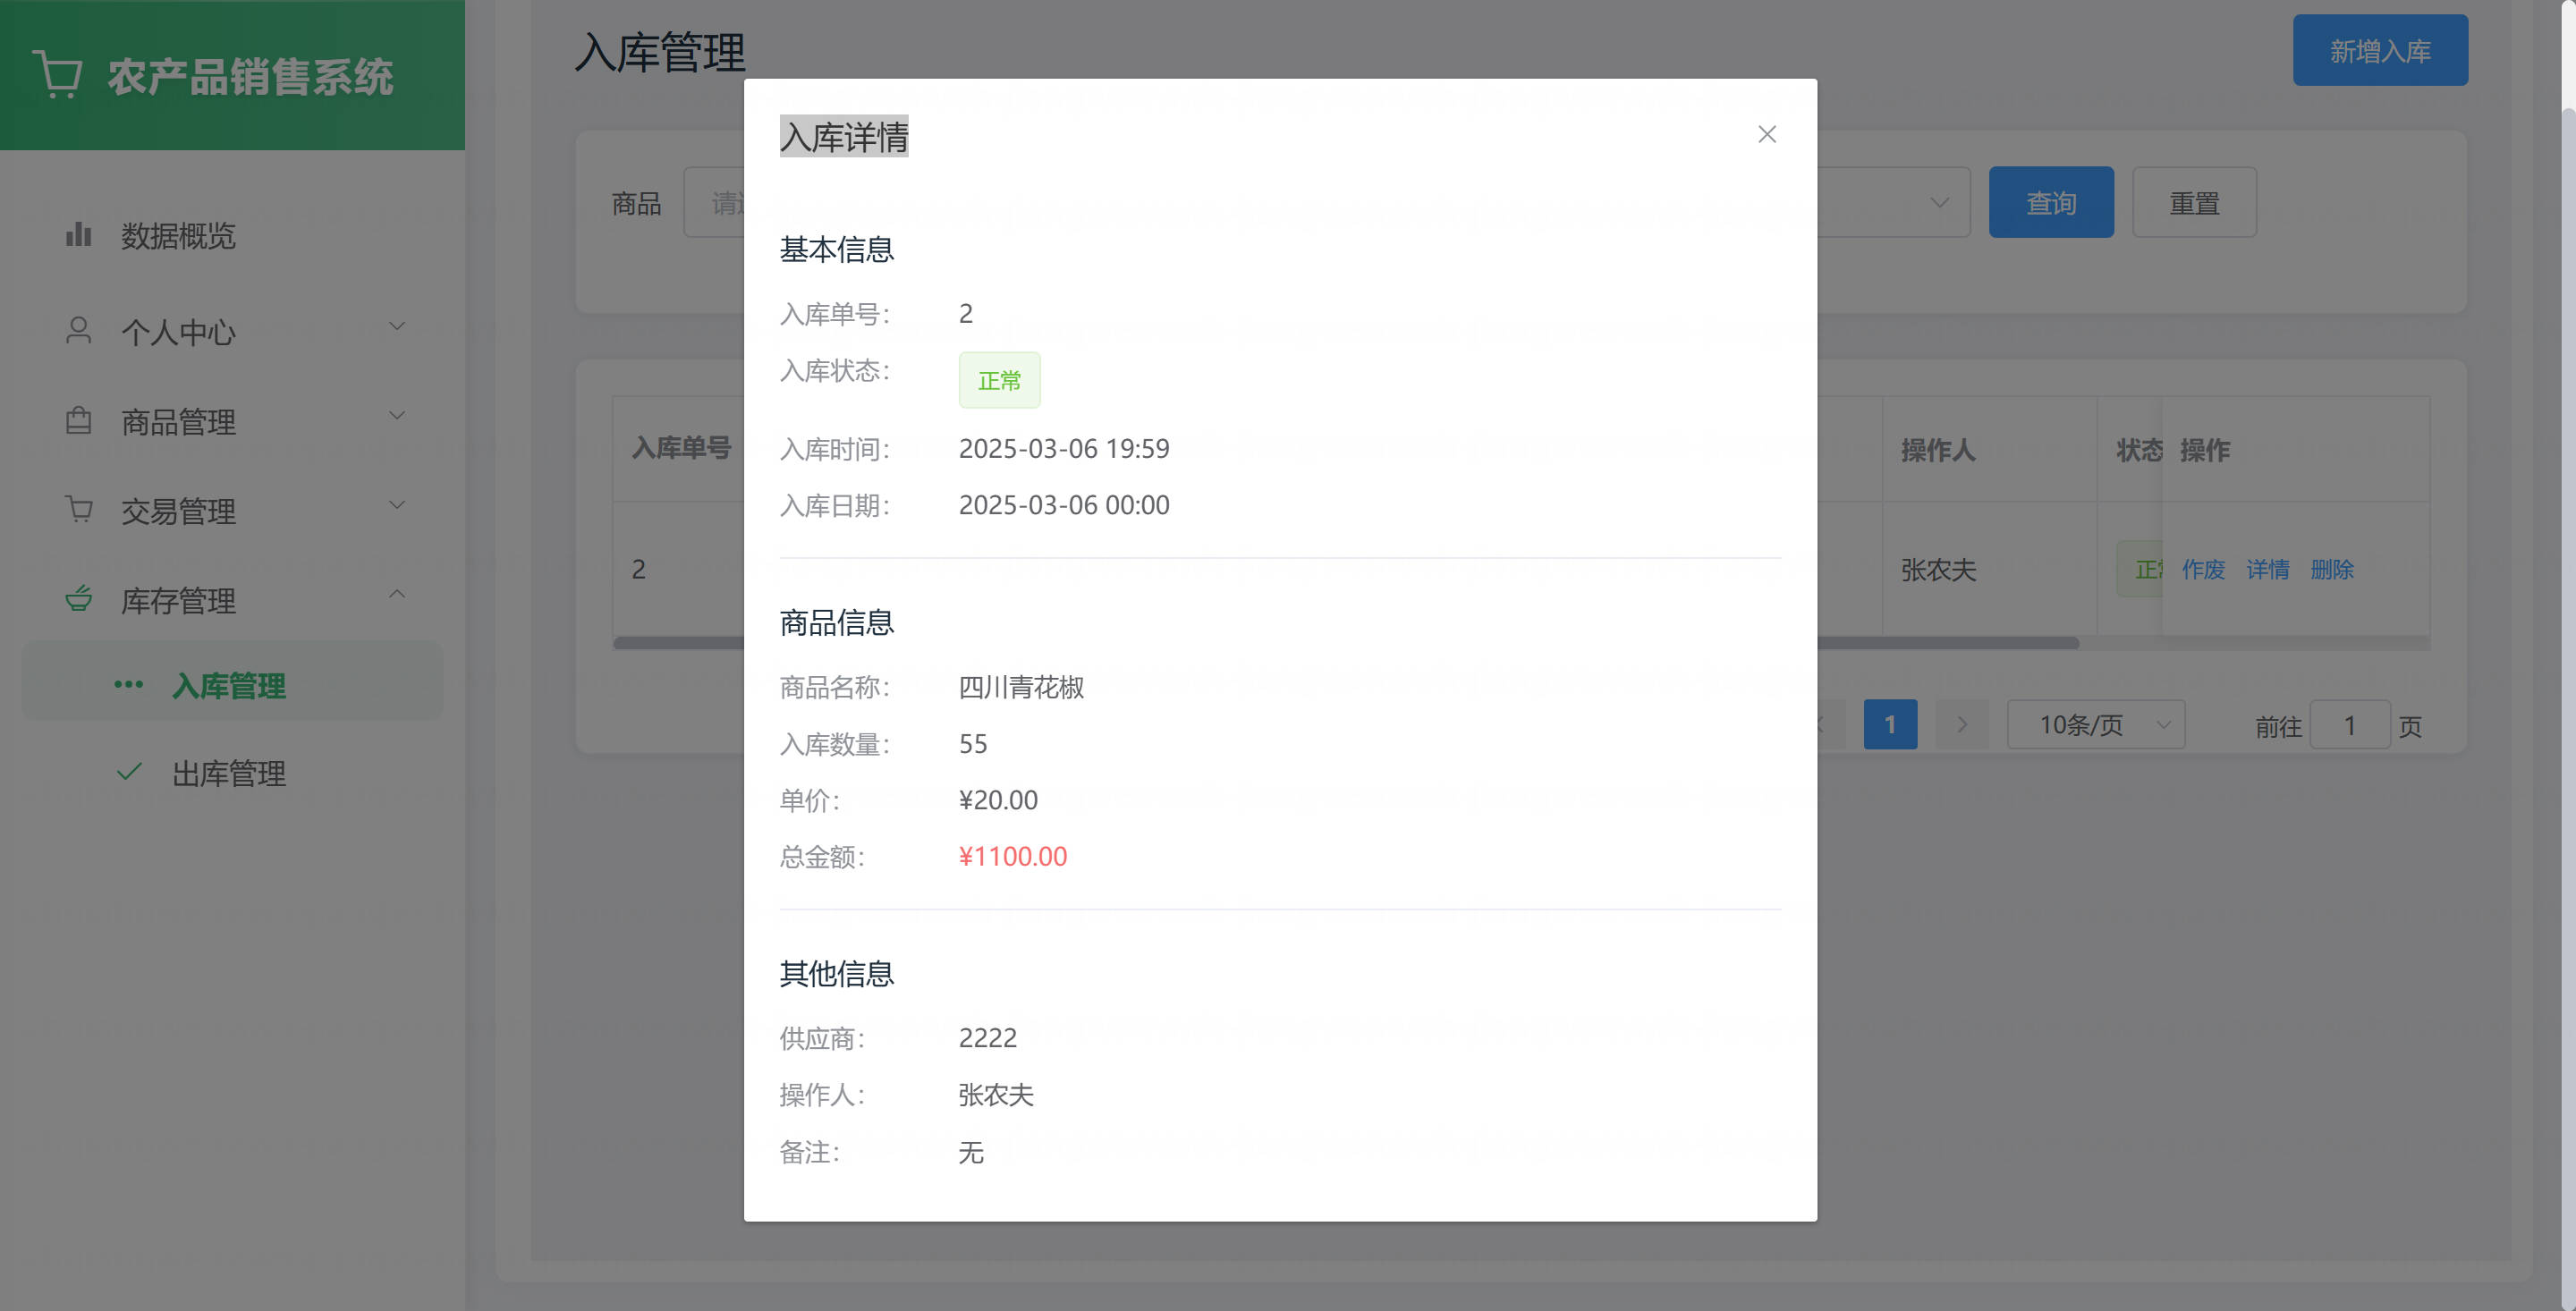Click the checkmark icon beside 出库管理
The image size is (2576, 1311).
[129, 772]
